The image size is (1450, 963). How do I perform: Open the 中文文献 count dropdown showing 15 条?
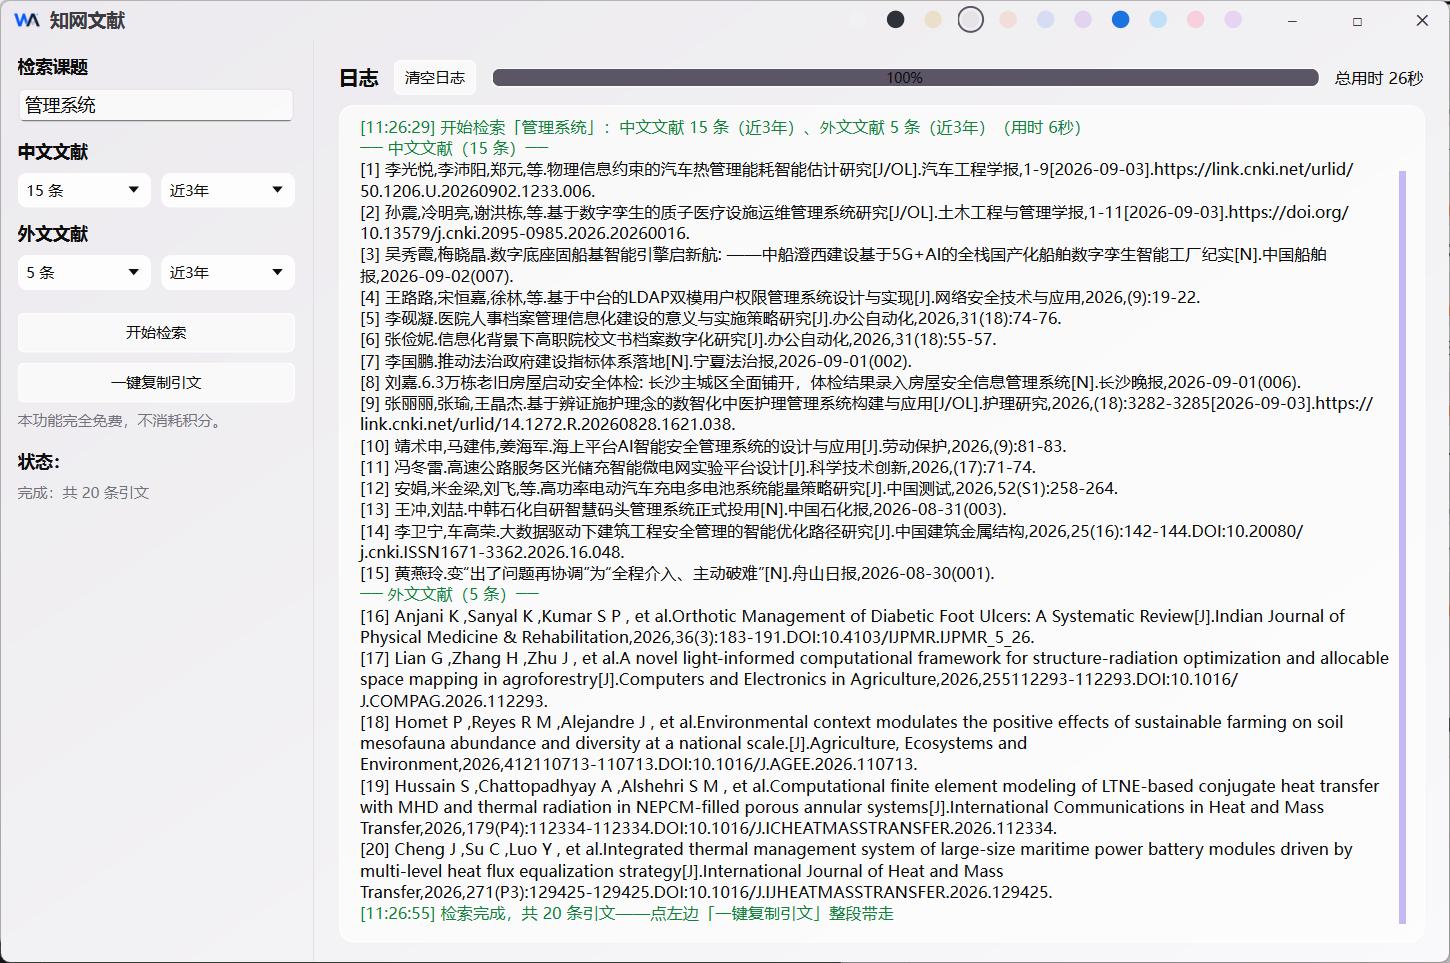(x=84, y=190)
